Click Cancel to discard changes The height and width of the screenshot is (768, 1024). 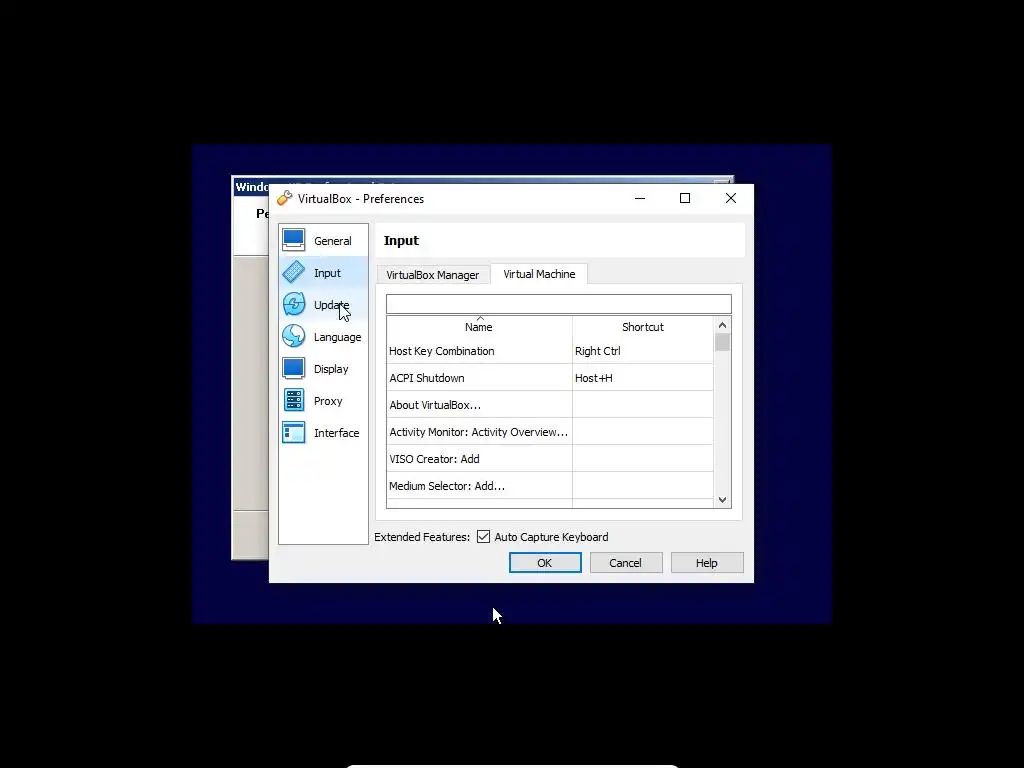tap(626, 563)
